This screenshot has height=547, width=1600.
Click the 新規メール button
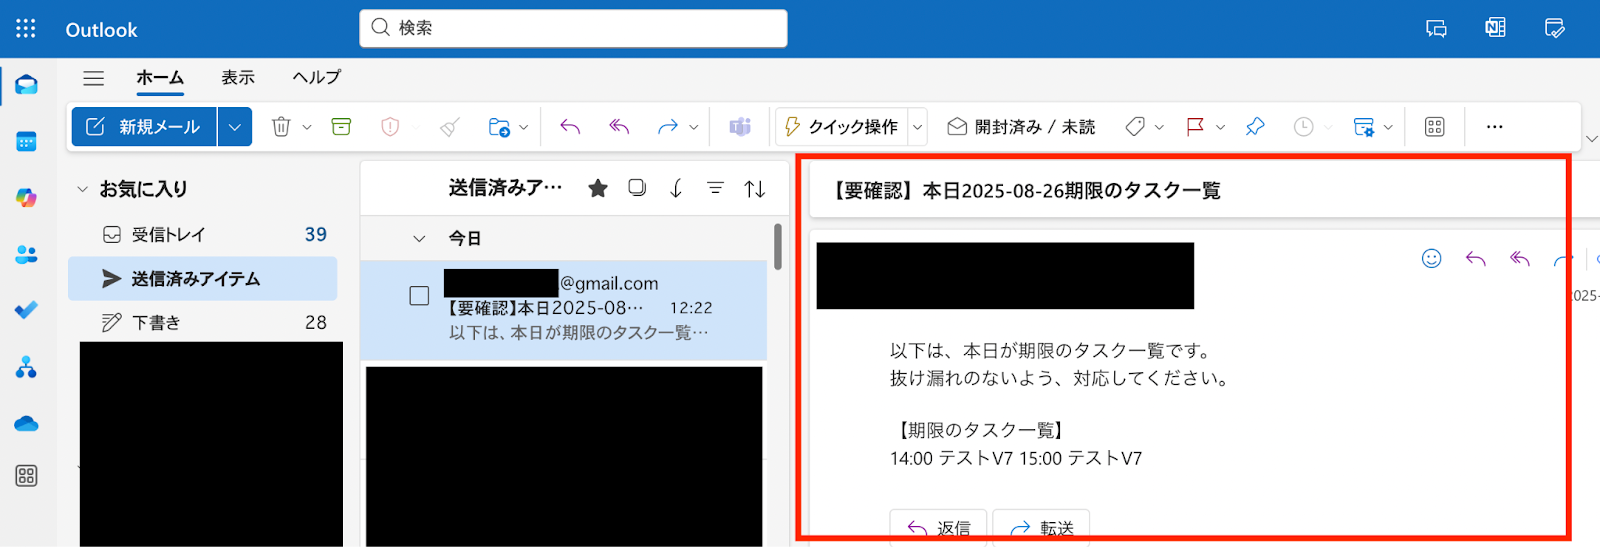click(x=144, y=127)
